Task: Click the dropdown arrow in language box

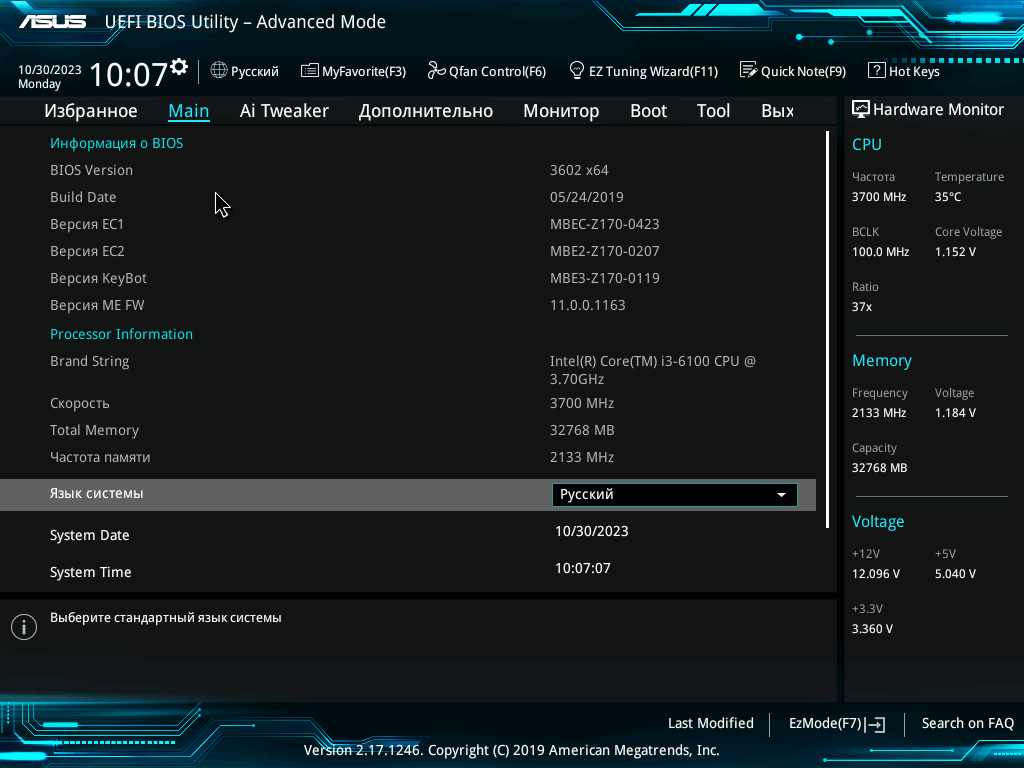Action: point(781,495)
